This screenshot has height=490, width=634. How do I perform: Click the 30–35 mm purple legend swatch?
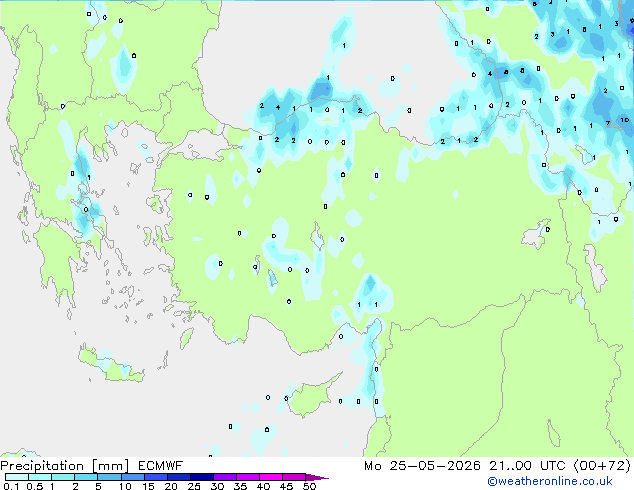224,477
